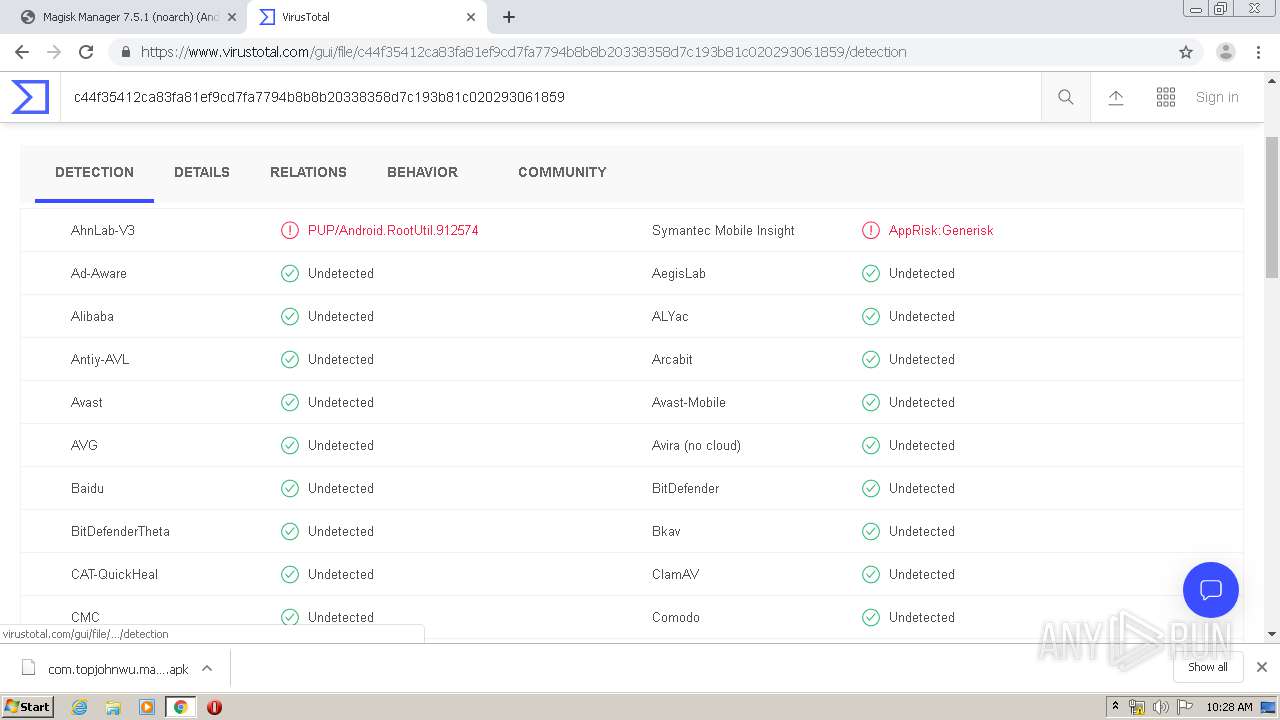This screenshot has width=1280, height=720.
Task: Click the Antiy-AVL engine name
Action: coord(100,359)
